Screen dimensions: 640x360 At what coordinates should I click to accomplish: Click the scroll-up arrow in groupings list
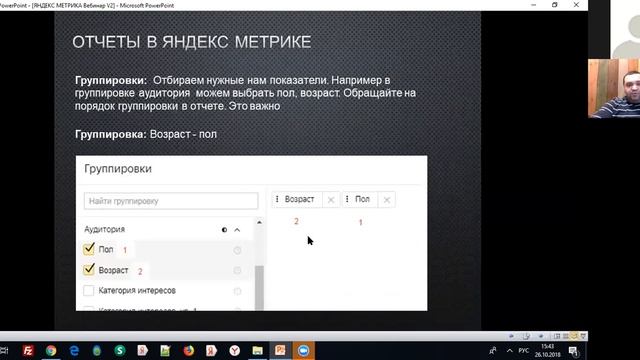tap(260, 222)
